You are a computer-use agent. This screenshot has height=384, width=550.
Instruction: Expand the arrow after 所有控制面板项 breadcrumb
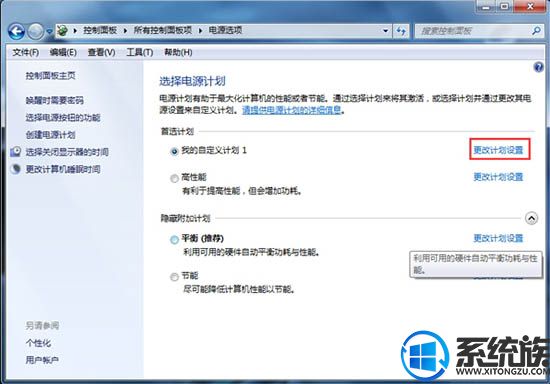point(200,31)
